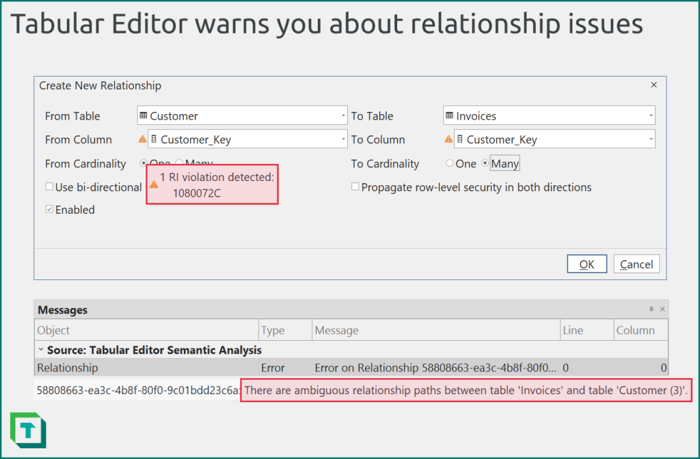700x459 pixels.
Task: Close the Create New Relationship dialog
Action: (x=654, y=85)
